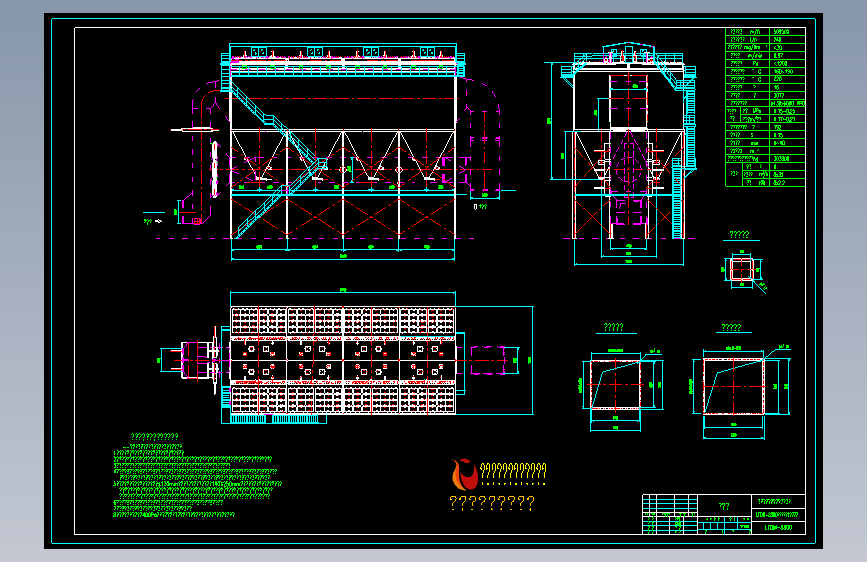Click the yellow question-mark text below the logo
Viewport: 867px width, 562px height.
click(x=492, y=503)
